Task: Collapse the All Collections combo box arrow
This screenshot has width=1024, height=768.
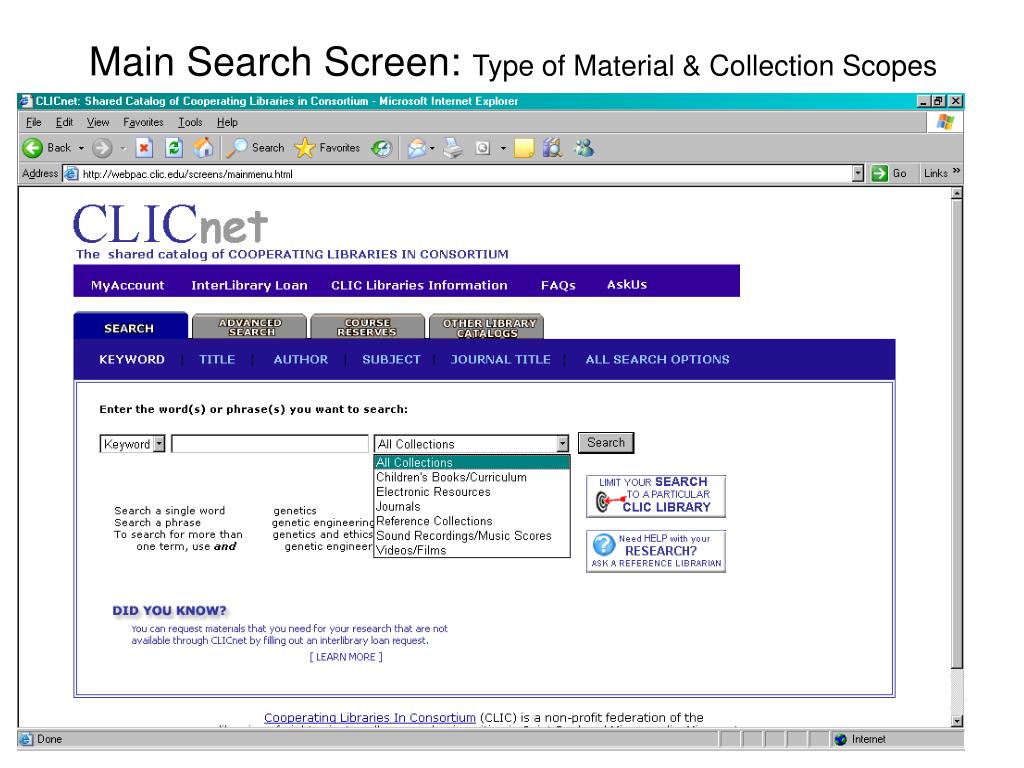Action: point(563,444)
